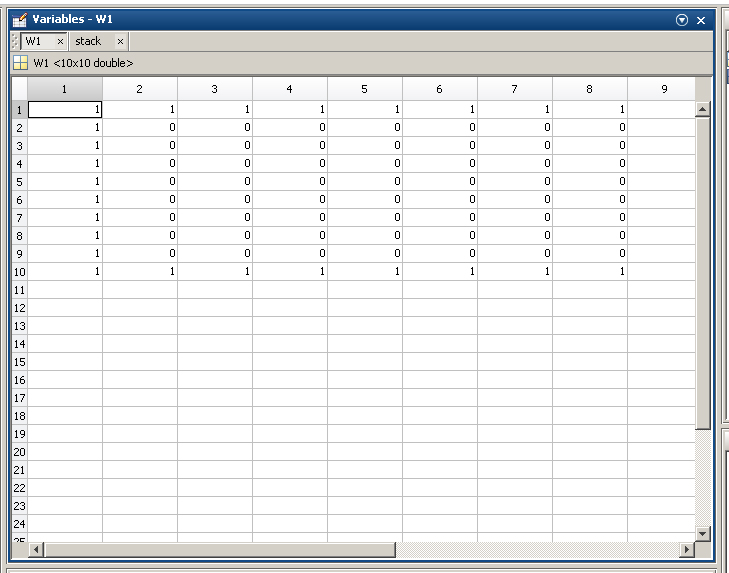Image resolution: width=729 pixels, height=573 pixels.
Task: Grab the tab bar drag handle
Action: coord(14,41)
